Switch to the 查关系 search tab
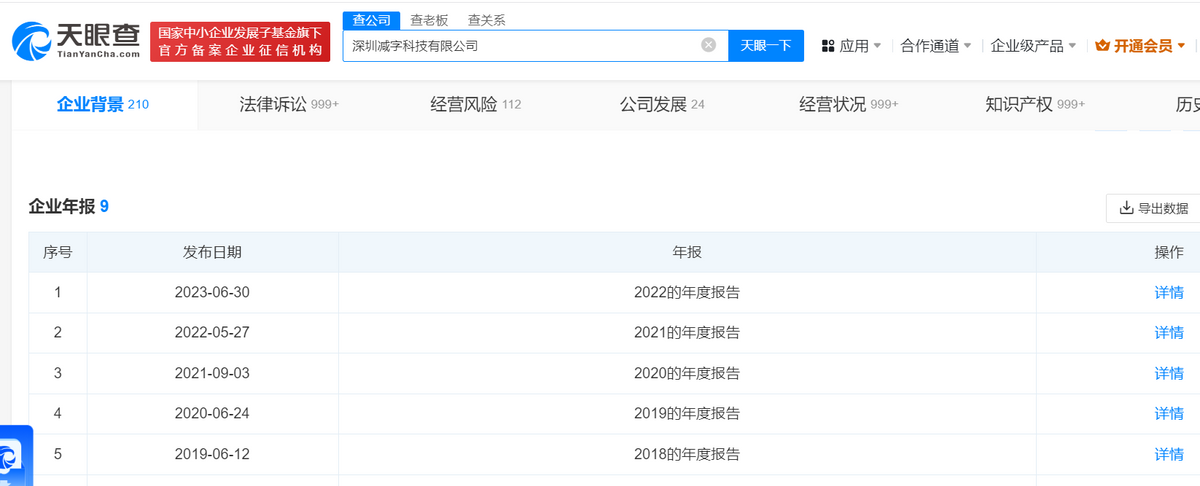This screenshot has width=1200, height=486. tap(486, 20)
